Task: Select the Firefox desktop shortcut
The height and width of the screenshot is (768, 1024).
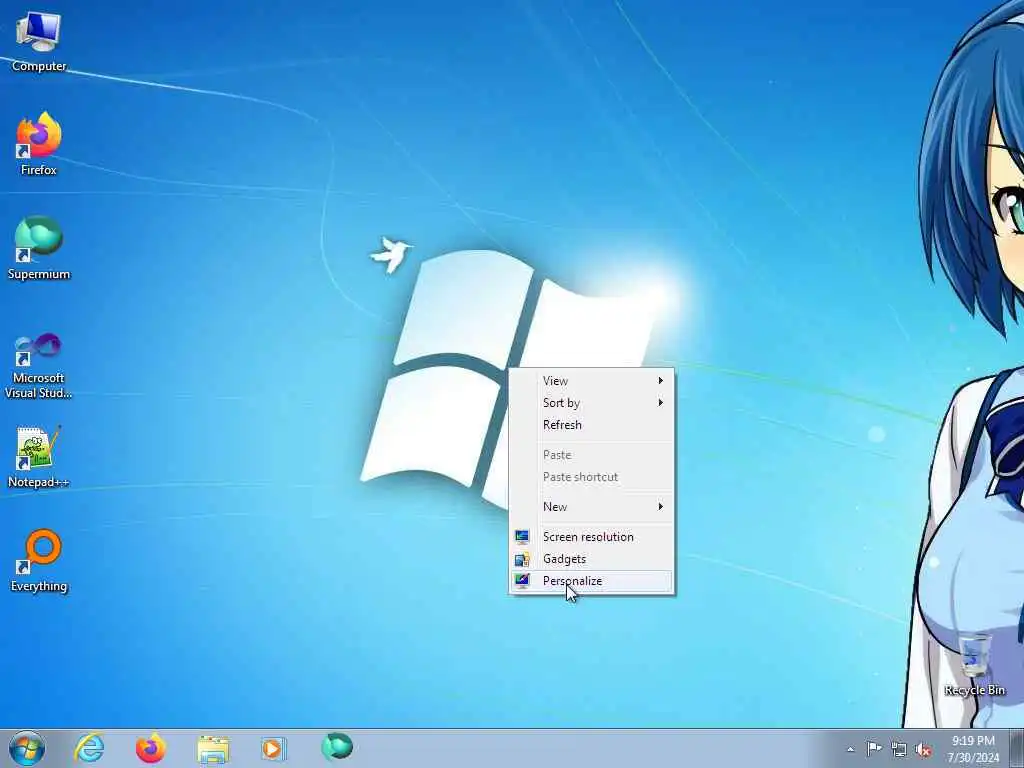Action: point(39,144)
